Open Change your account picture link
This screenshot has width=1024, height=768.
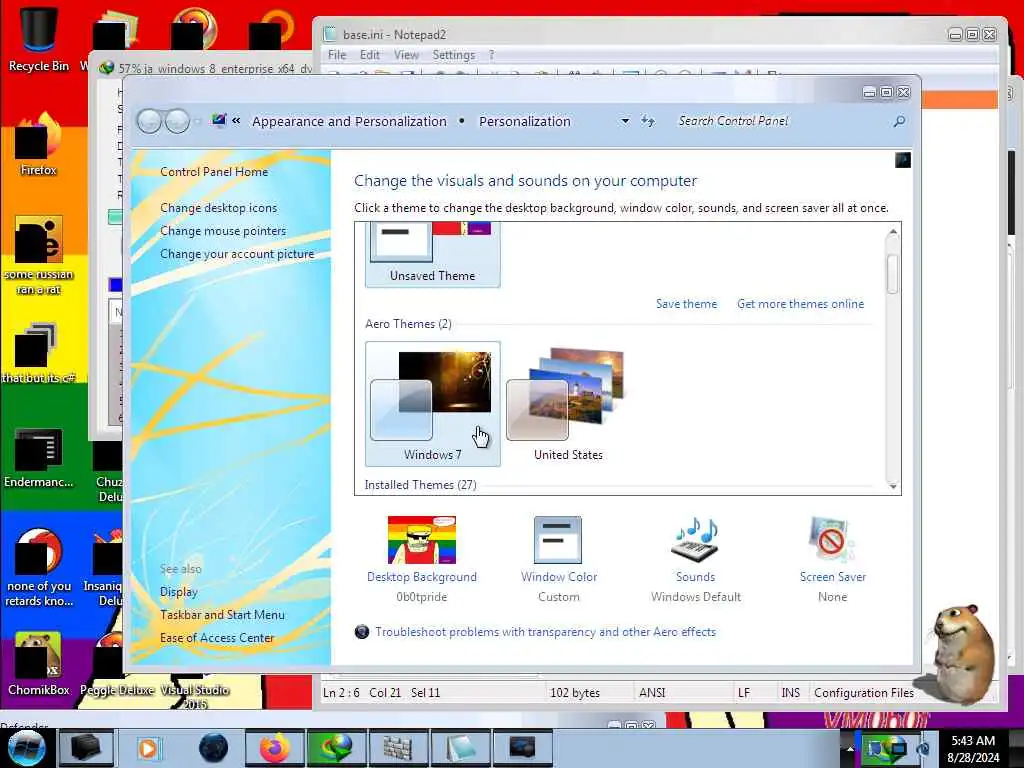pyautogui.click(x=237, y=254)
